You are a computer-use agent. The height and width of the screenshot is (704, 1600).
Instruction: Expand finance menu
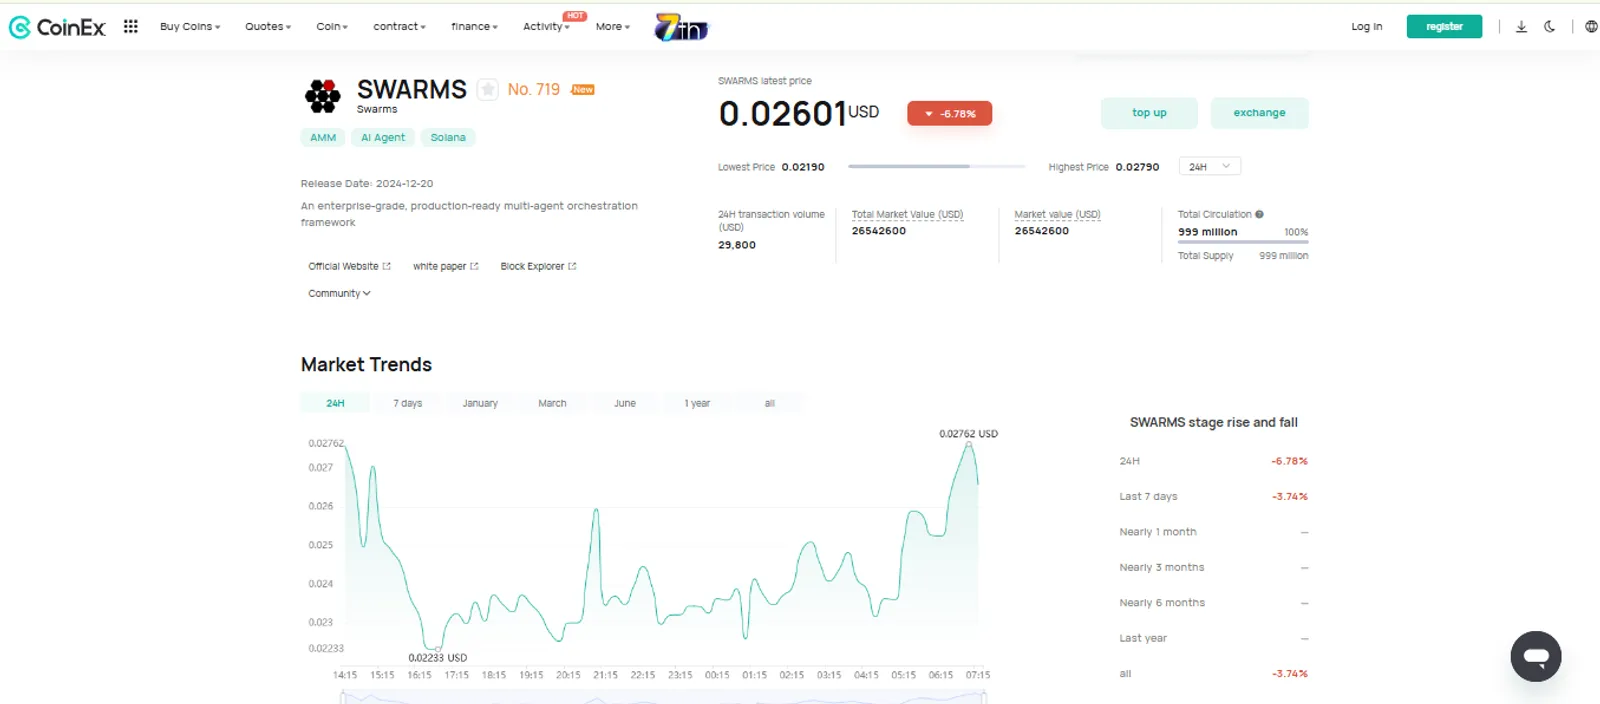[474, 27]
